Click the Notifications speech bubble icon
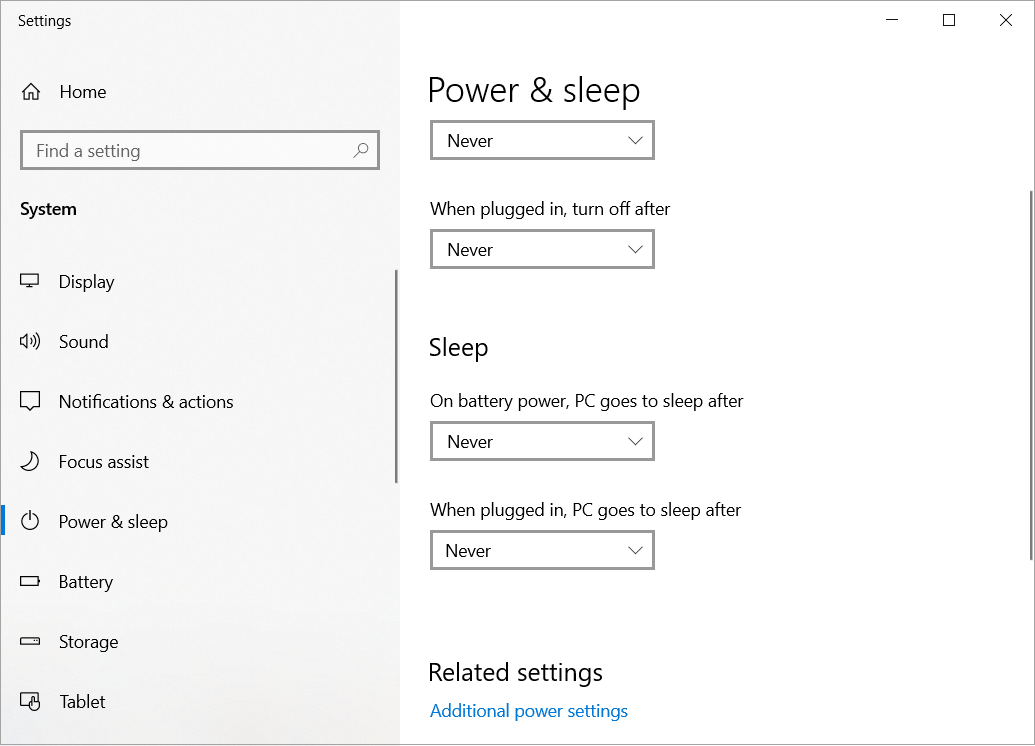Image resolution: width=1035 pixels, height=746 pixels. point(30,401)
